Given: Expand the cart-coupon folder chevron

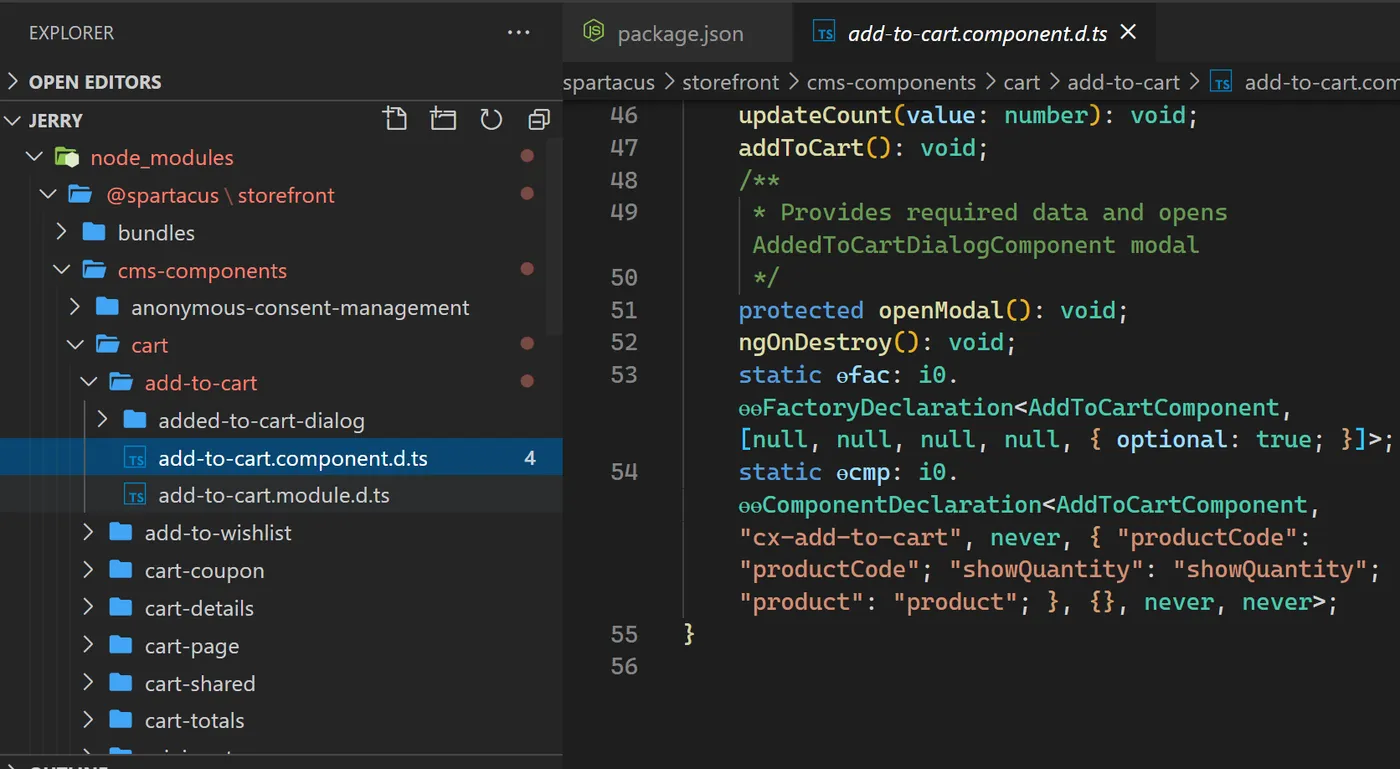Looking at the screenshot, I should click(89, 570).
